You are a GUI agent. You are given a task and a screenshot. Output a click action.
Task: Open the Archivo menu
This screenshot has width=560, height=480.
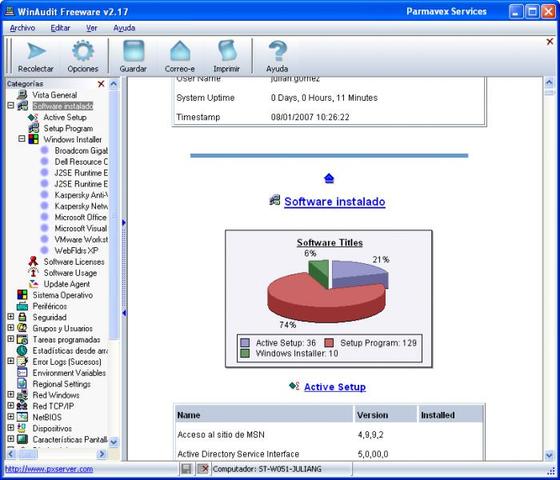point(22,28)
